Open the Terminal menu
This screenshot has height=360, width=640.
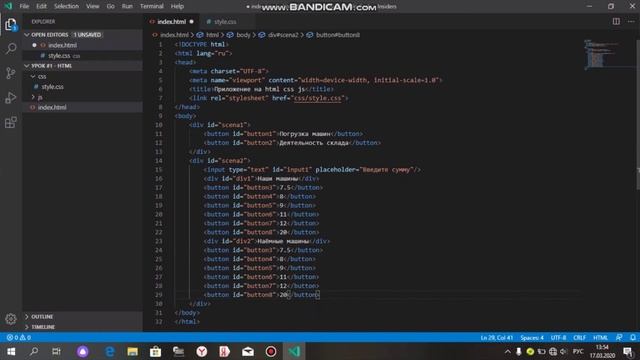(152, 6)
